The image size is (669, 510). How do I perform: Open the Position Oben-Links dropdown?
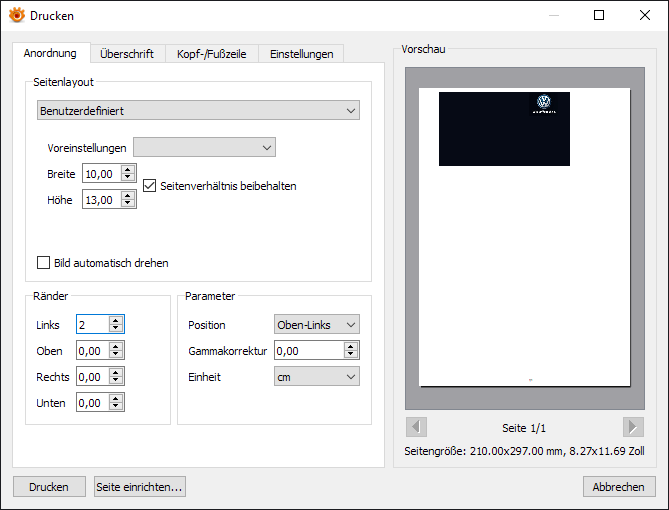[x=317, y=325]
